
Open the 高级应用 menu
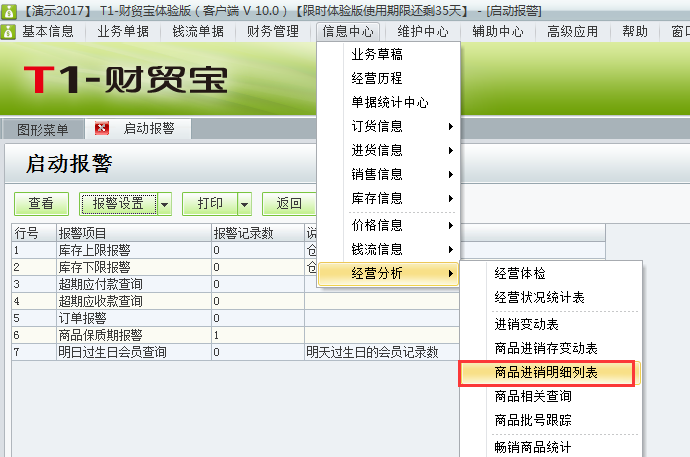(573, 32)
